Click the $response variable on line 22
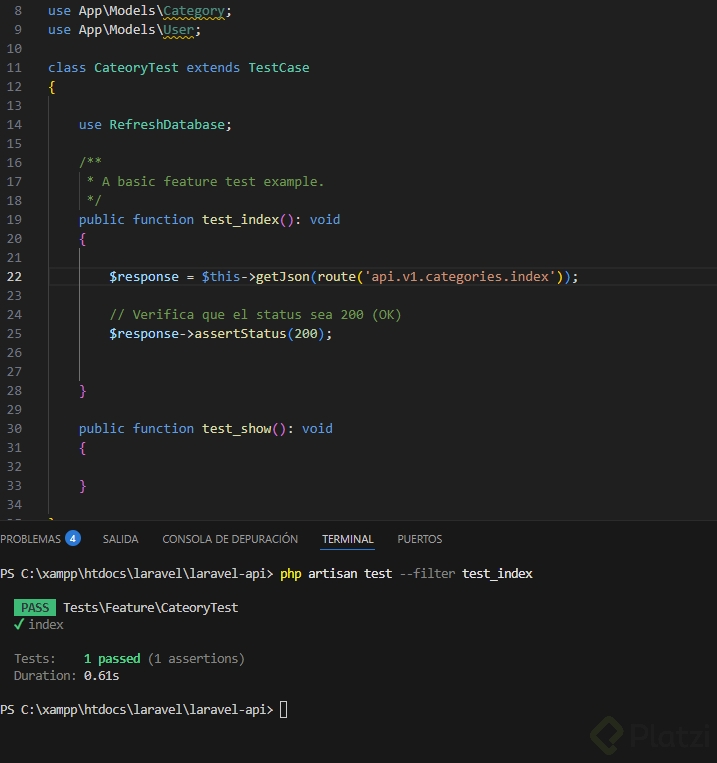The width and height of the screenshot is (717, 763). click(x=144, y=276)
